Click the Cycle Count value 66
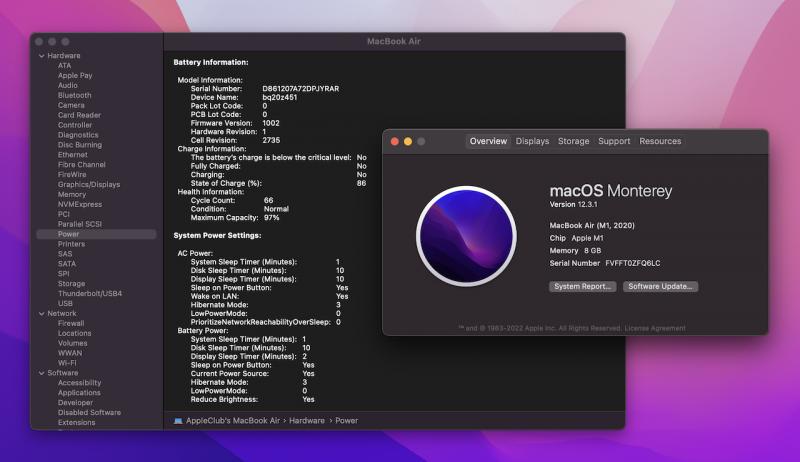Image resolution: width=800 pixels, height=462 pixels. (x=268, y=200)
